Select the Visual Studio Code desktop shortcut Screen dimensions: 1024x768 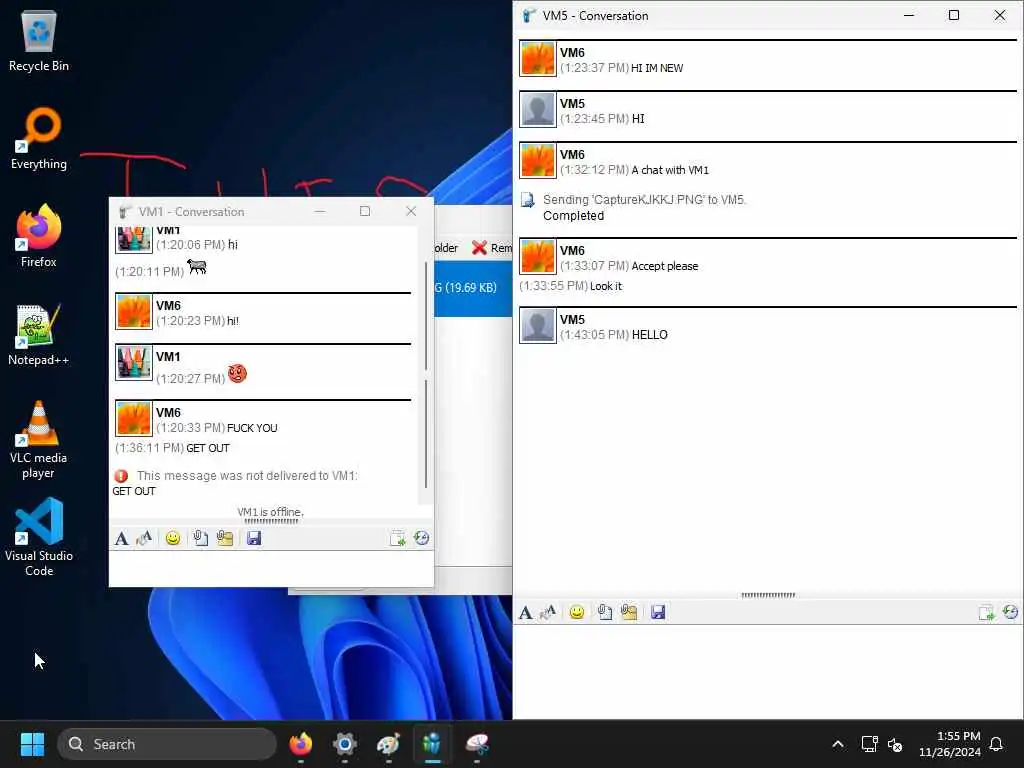[39, 538]
